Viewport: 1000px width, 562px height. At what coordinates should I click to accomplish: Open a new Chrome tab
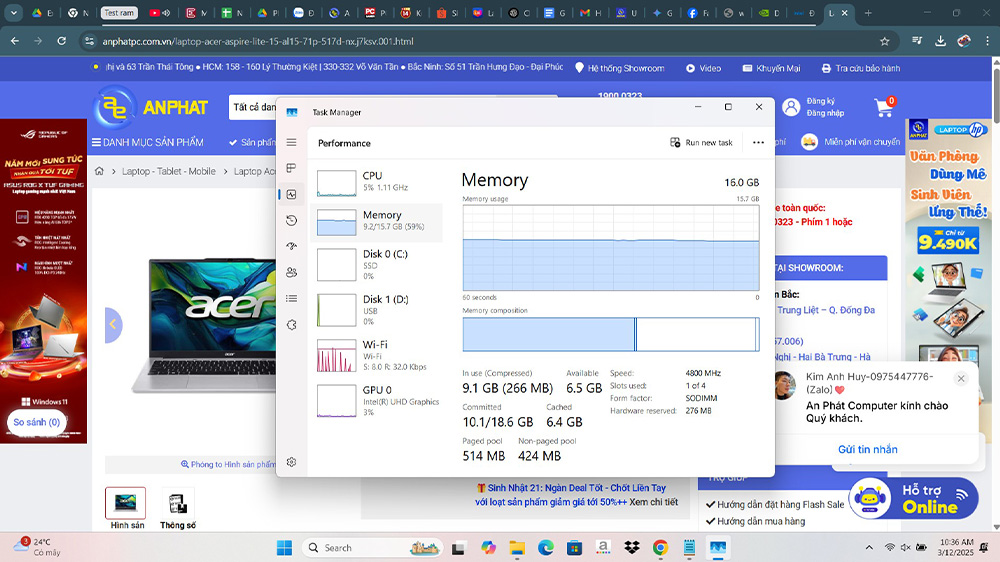point(868,13)
